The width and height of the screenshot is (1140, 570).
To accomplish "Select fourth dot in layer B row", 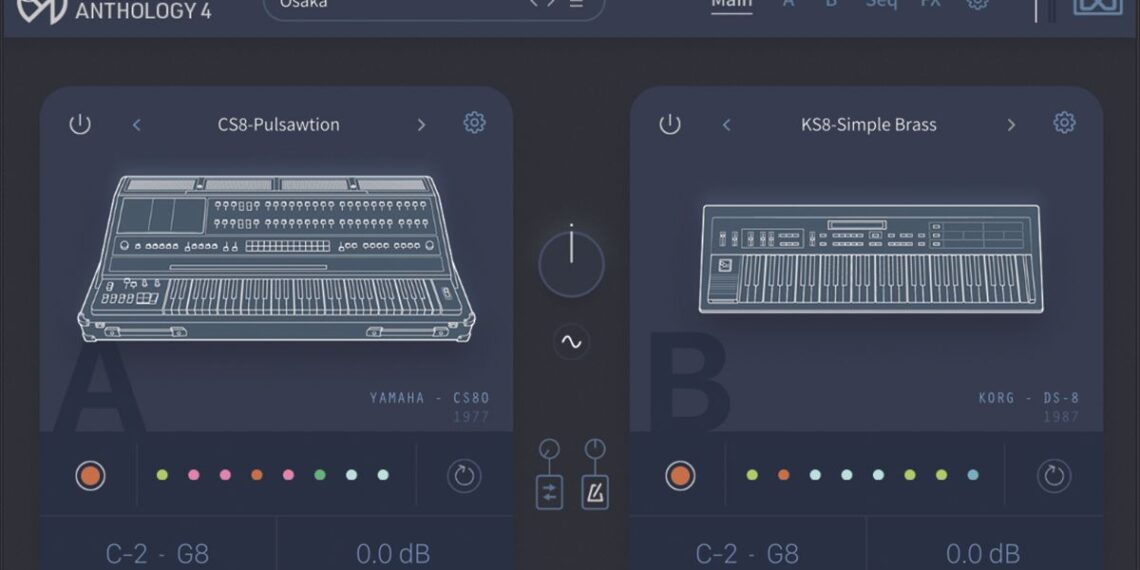I will [847, 475].
